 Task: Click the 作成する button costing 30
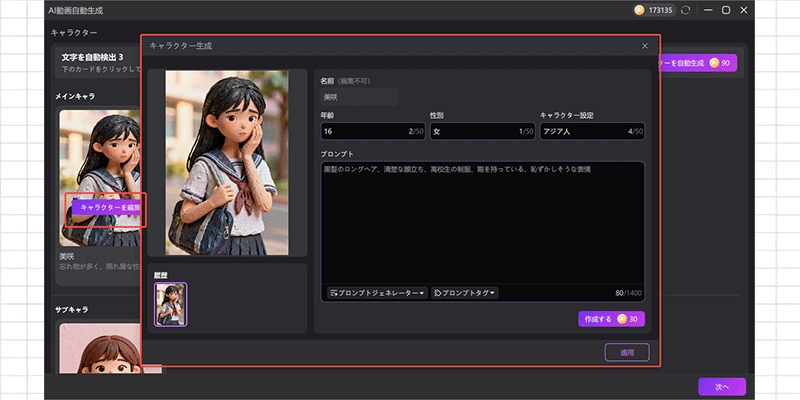[x=611, y=319]
